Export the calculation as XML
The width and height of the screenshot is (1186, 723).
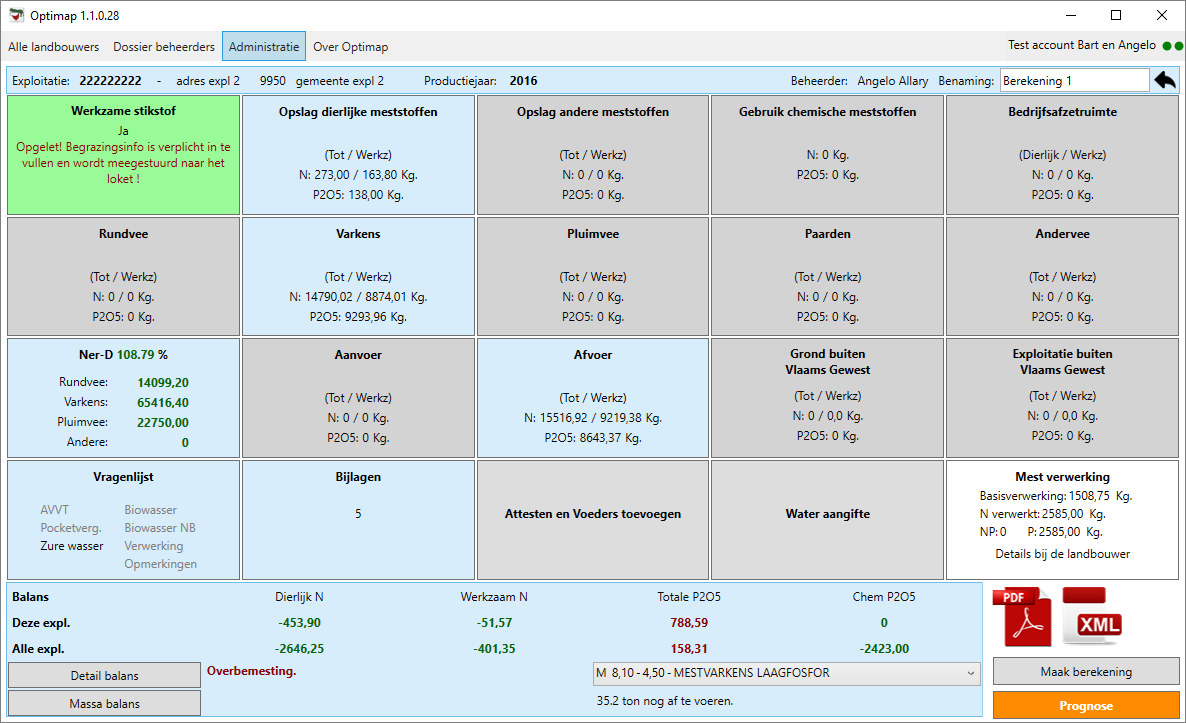click(1092, 616)
